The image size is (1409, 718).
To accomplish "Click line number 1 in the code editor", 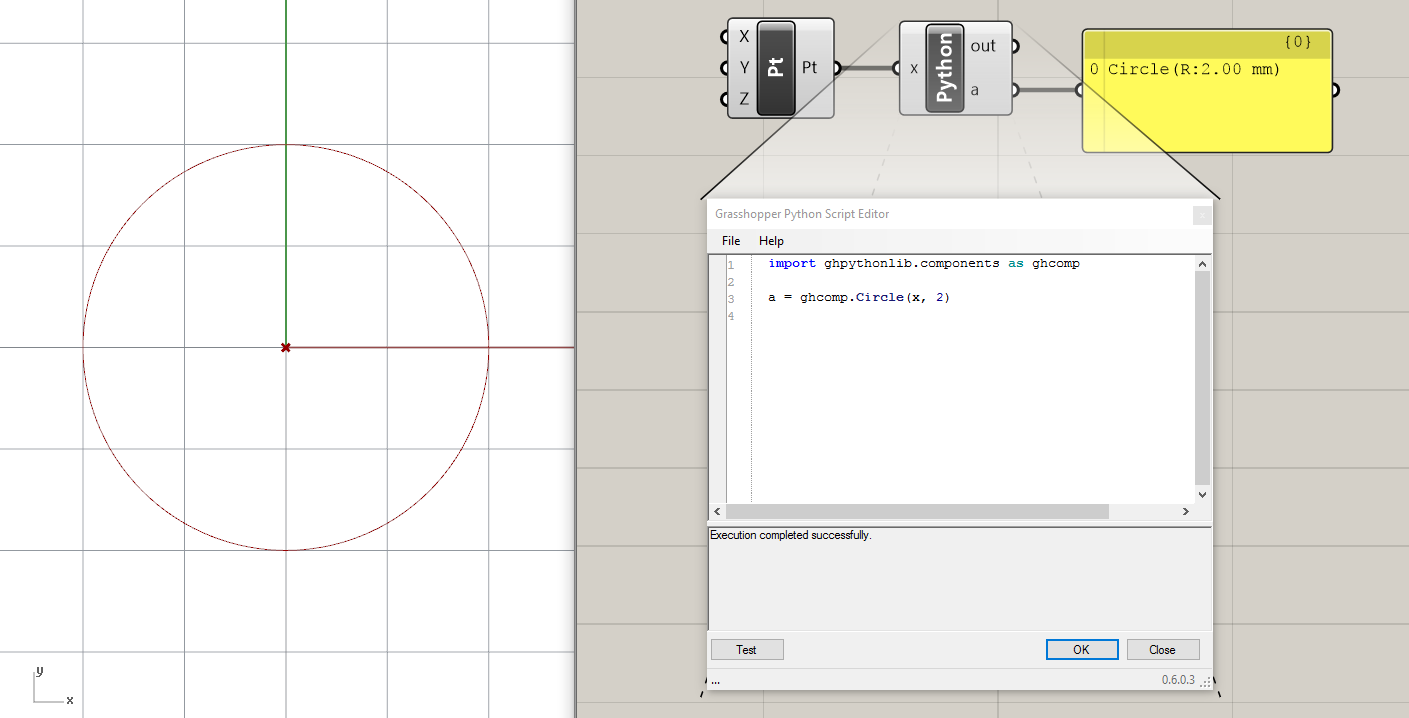I will coord(731,263).
